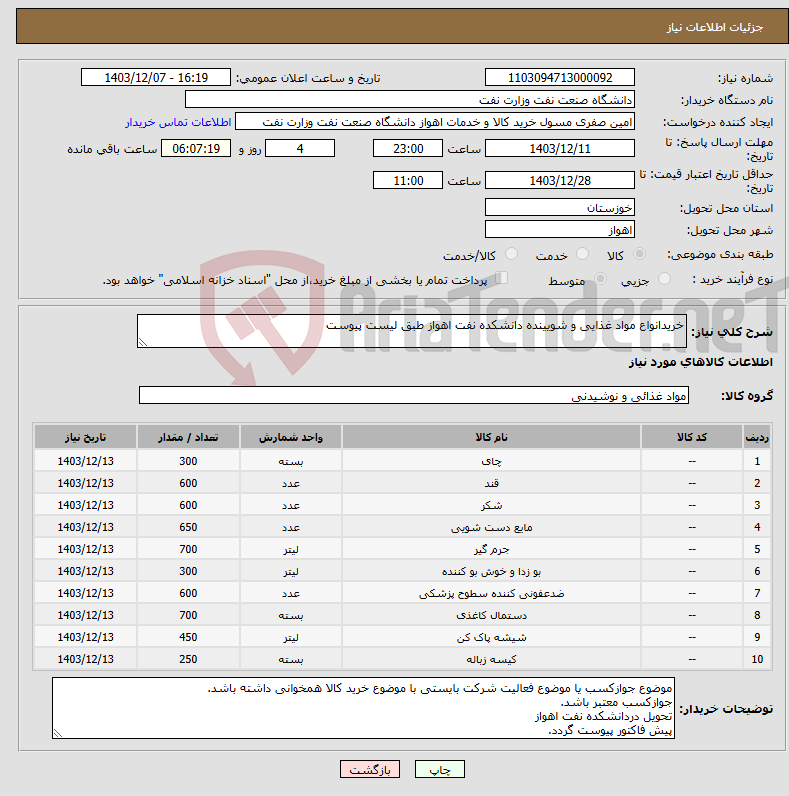Select the خدمت radio button
The height and width of the screenshot is (796, 789).
582,253
